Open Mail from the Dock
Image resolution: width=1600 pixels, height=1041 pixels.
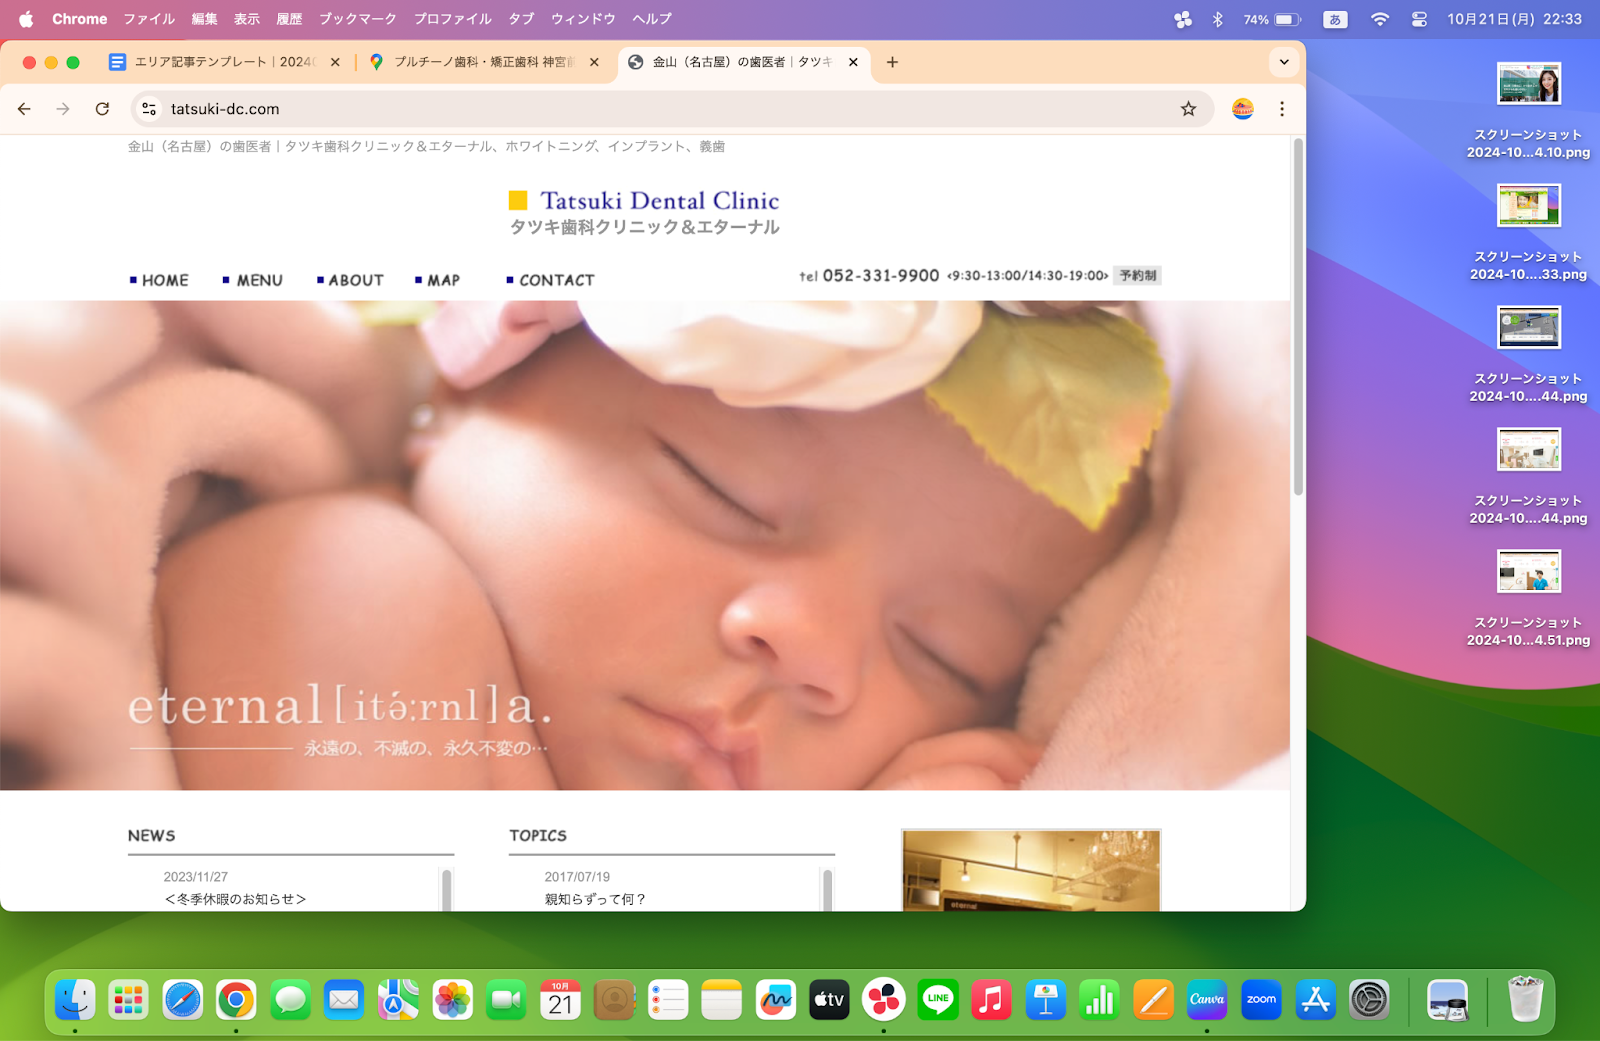pyautogui.click(x=344, y=999)
